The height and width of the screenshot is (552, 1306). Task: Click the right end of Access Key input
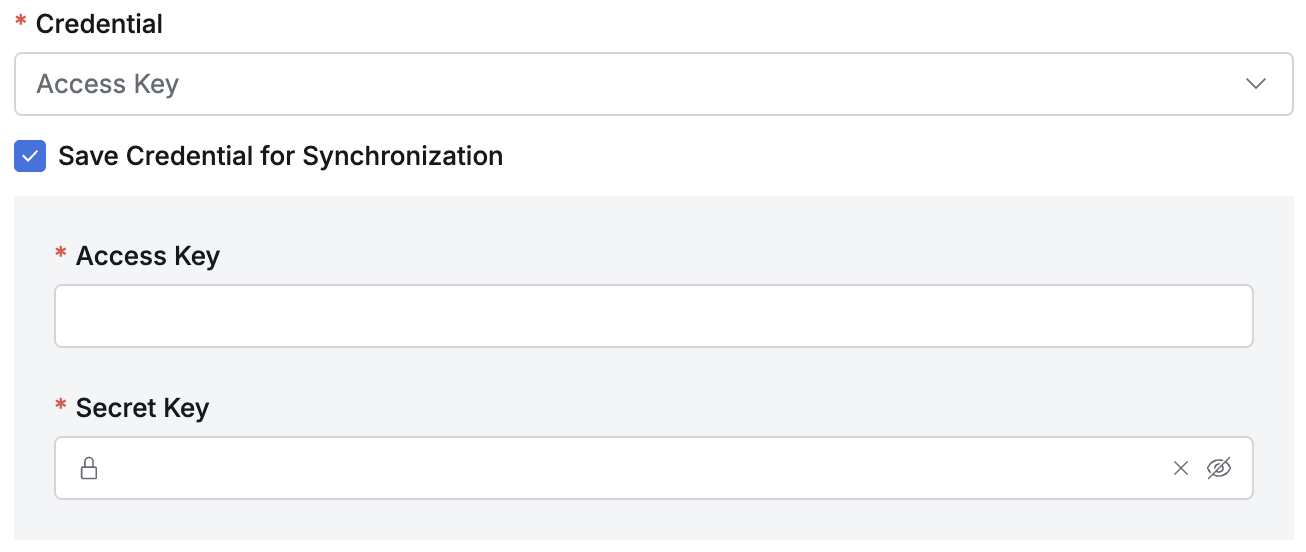(1220, 316)
